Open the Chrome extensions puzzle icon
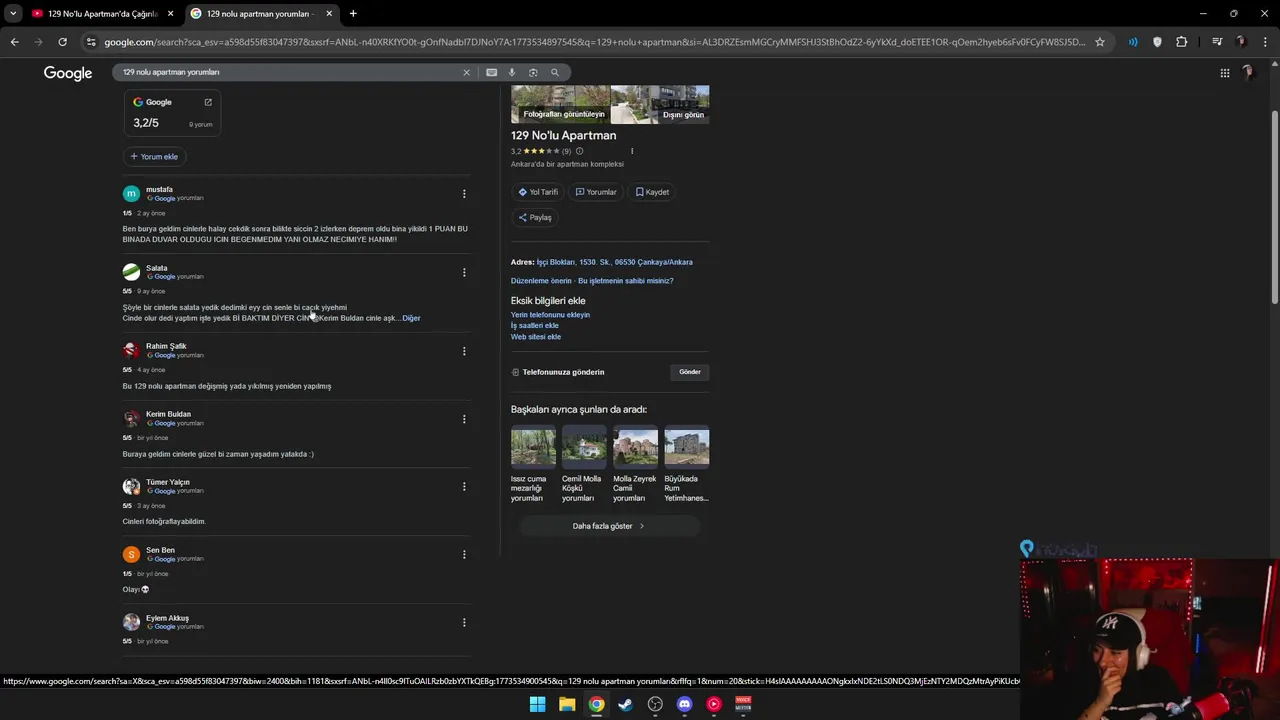The height and width of the screenshot is (720, 1280). click(1182, 42)
